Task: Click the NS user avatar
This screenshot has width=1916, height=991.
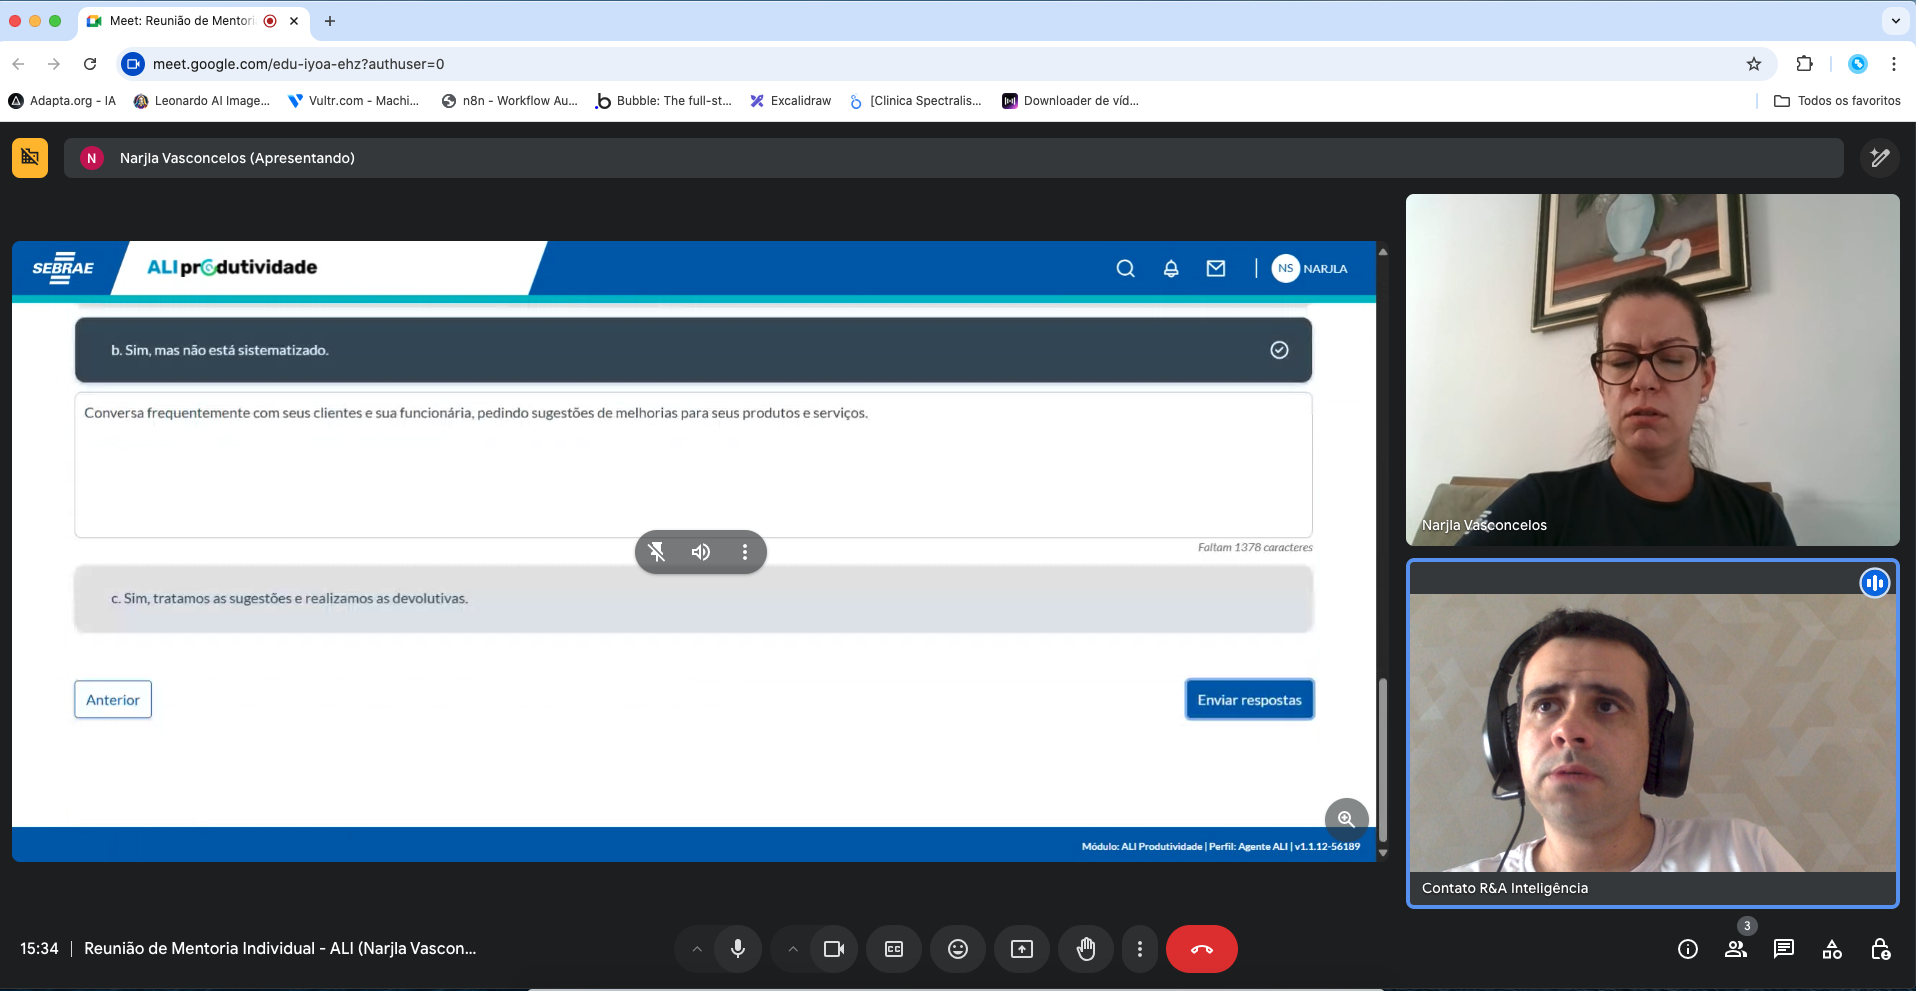Action: [1285, 268]
